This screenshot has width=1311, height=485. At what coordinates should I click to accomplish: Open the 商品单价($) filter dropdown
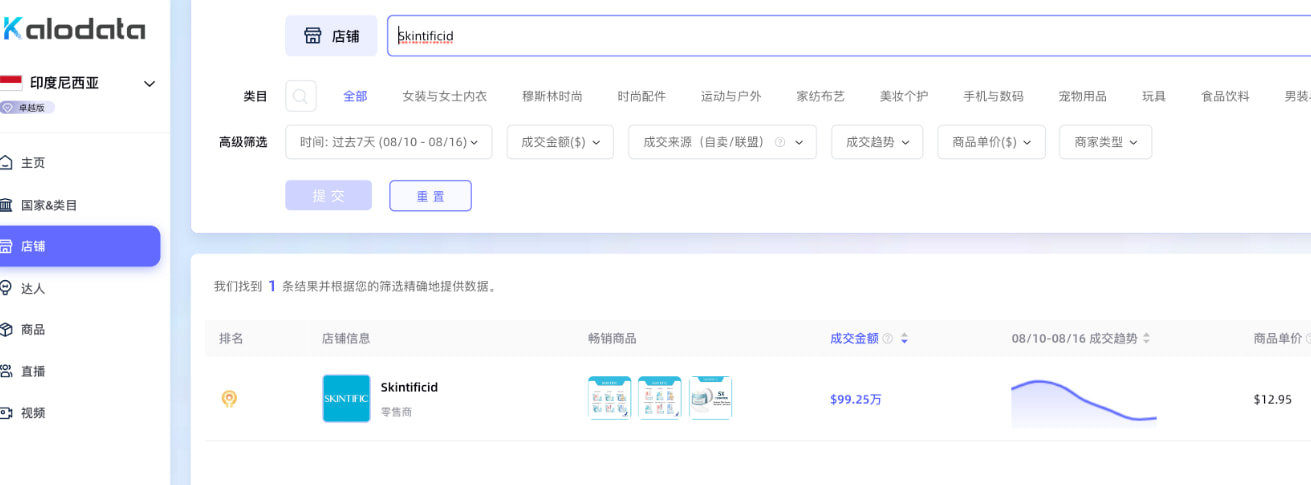pyautogui.click(x=991, y=142)
